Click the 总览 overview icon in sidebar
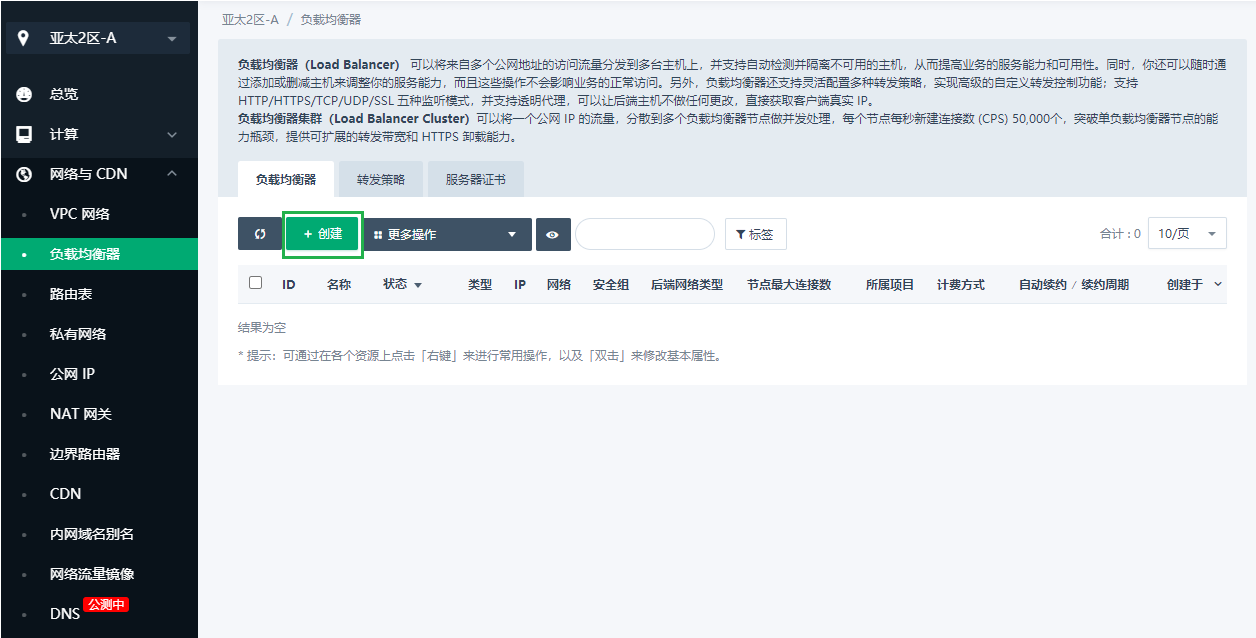 pos(24,94)
